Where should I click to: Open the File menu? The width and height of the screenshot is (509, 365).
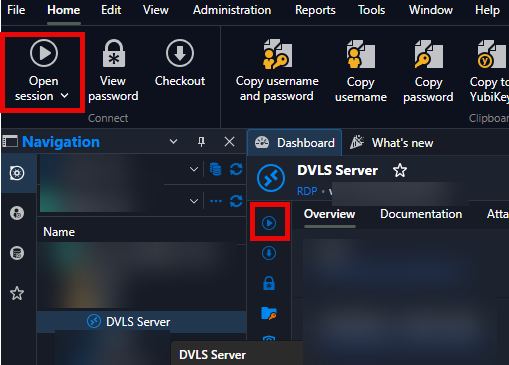pyautogui.click(x=16, y=10)
